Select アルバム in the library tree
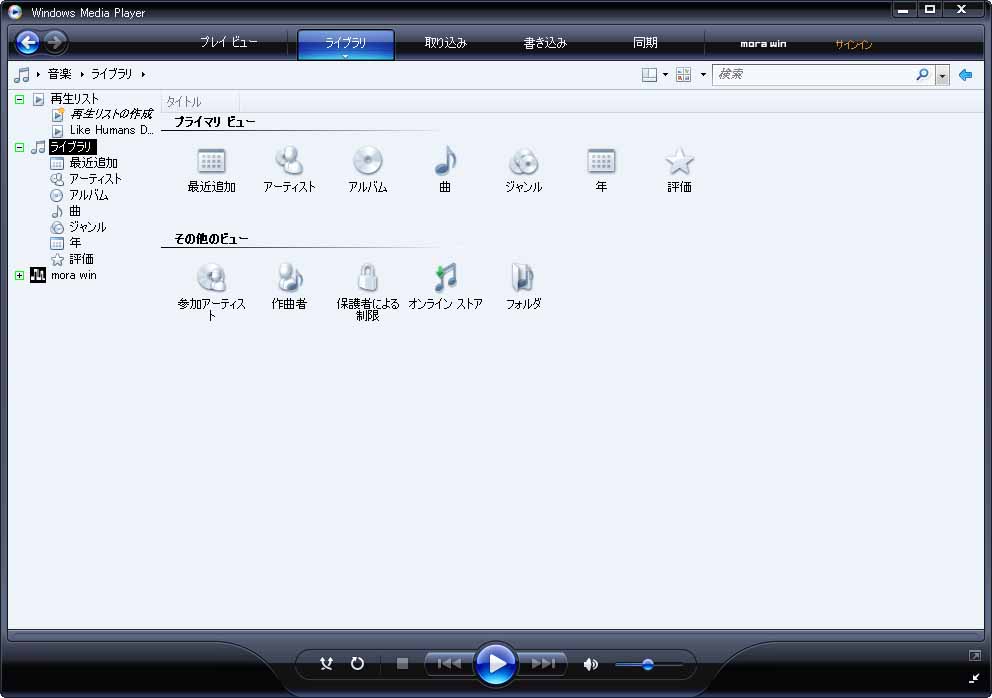992x698 pixels. pos(89,195)
